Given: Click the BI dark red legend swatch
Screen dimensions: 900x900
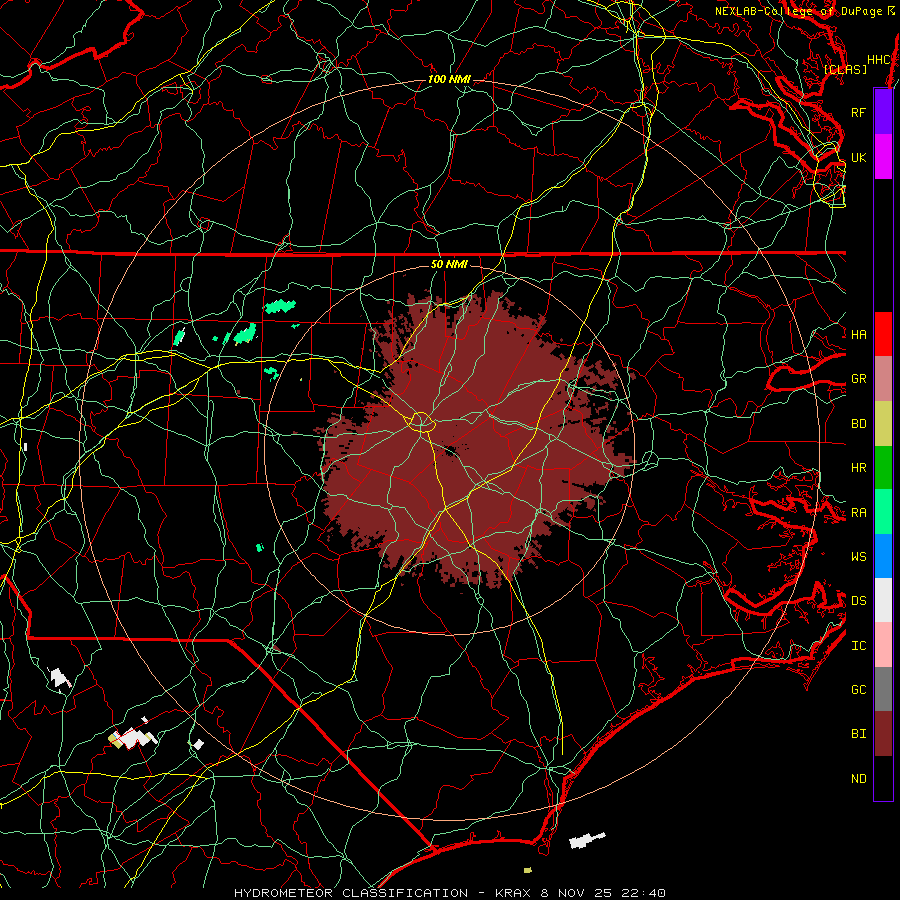Looking at the screenshot, I should click(x=883, y=734).
